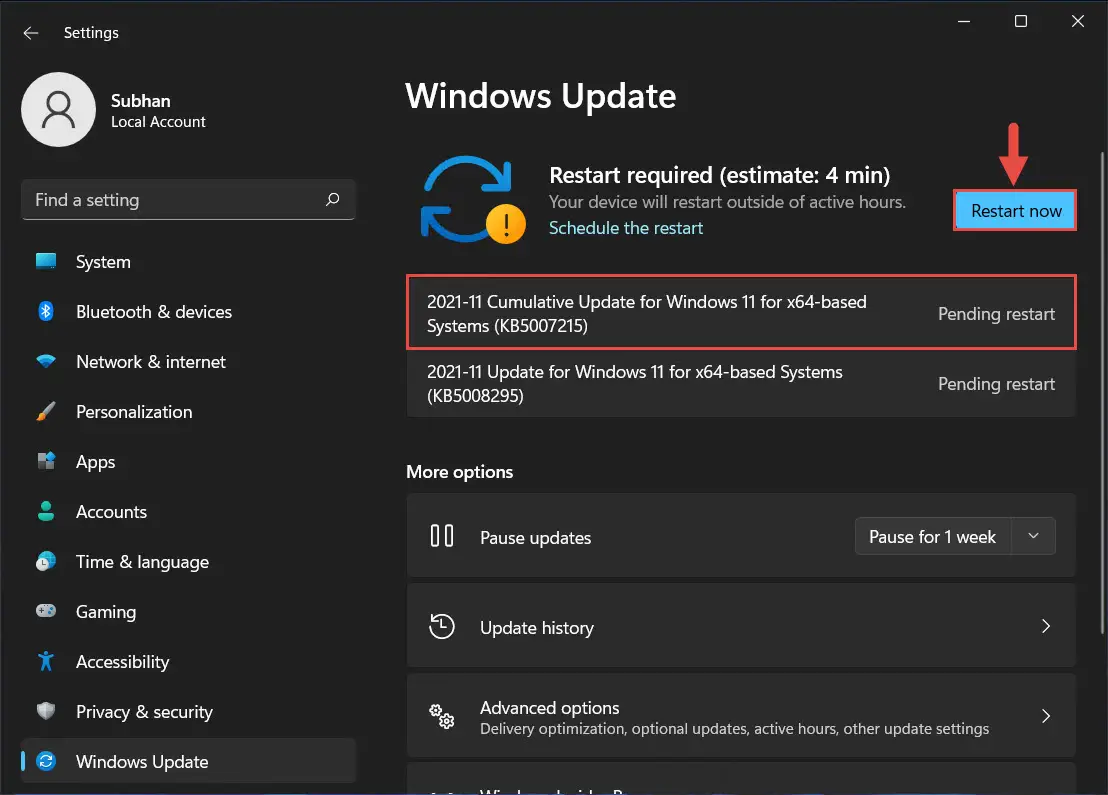Click the System monitor icon
The width and height of the screenshot is (1108, 795).
click(x=46, y=261)
